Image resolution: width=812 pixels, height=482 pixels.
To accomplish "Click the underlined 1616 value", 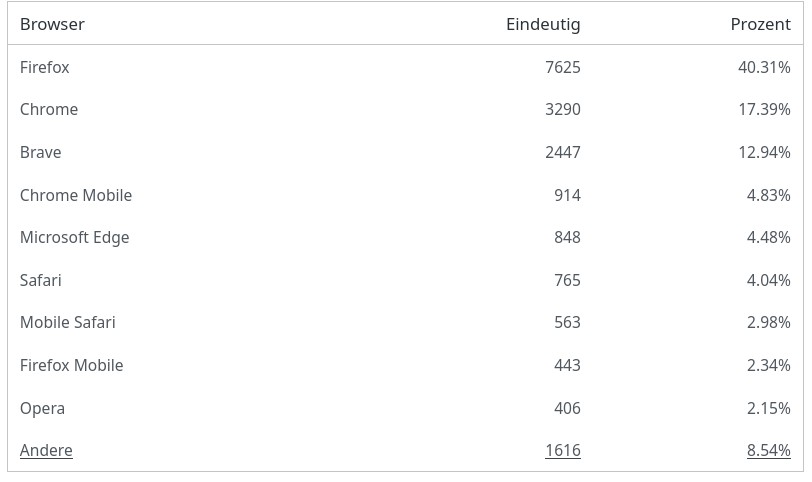I will pos(562,450).
